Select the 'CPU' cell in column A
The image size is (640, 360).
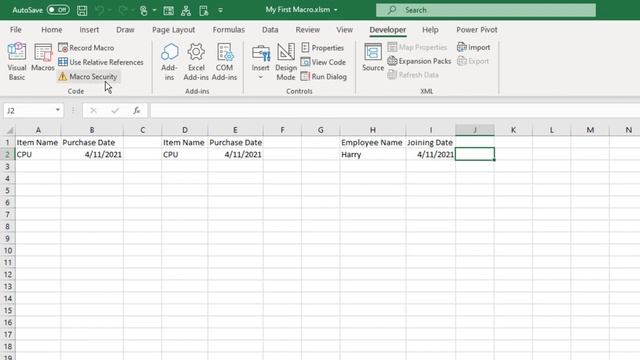click(38, 155)
